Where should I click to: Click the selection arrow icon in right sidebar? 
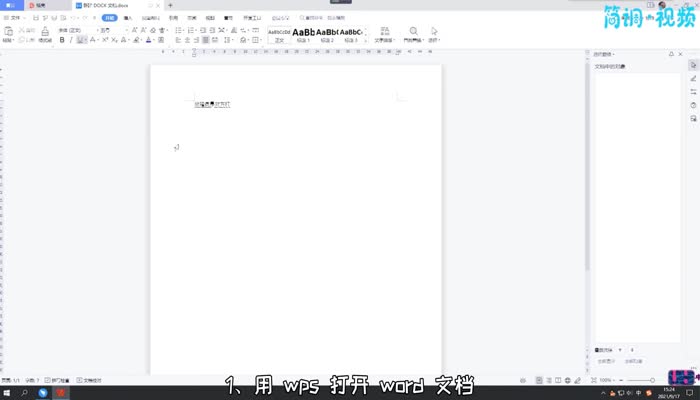click(x=693, y=65)
